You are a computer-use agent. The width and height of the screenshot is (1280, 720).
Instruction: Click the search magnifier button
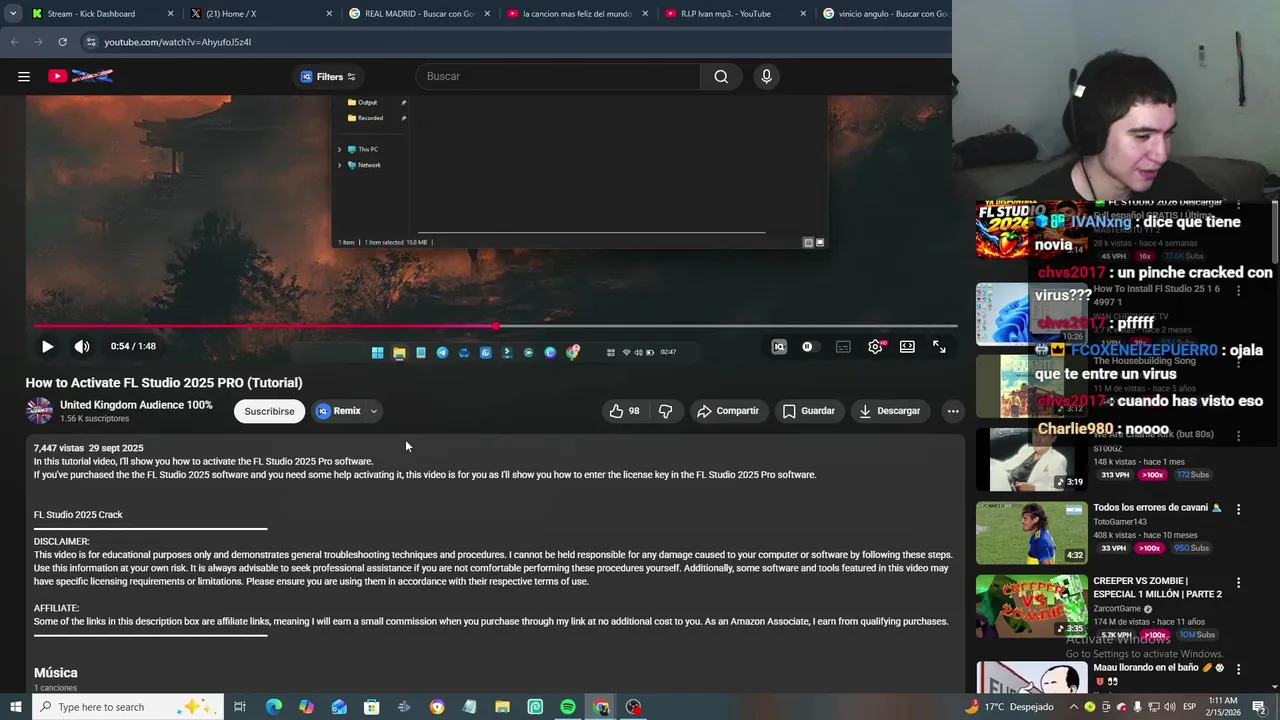point(721,76)
